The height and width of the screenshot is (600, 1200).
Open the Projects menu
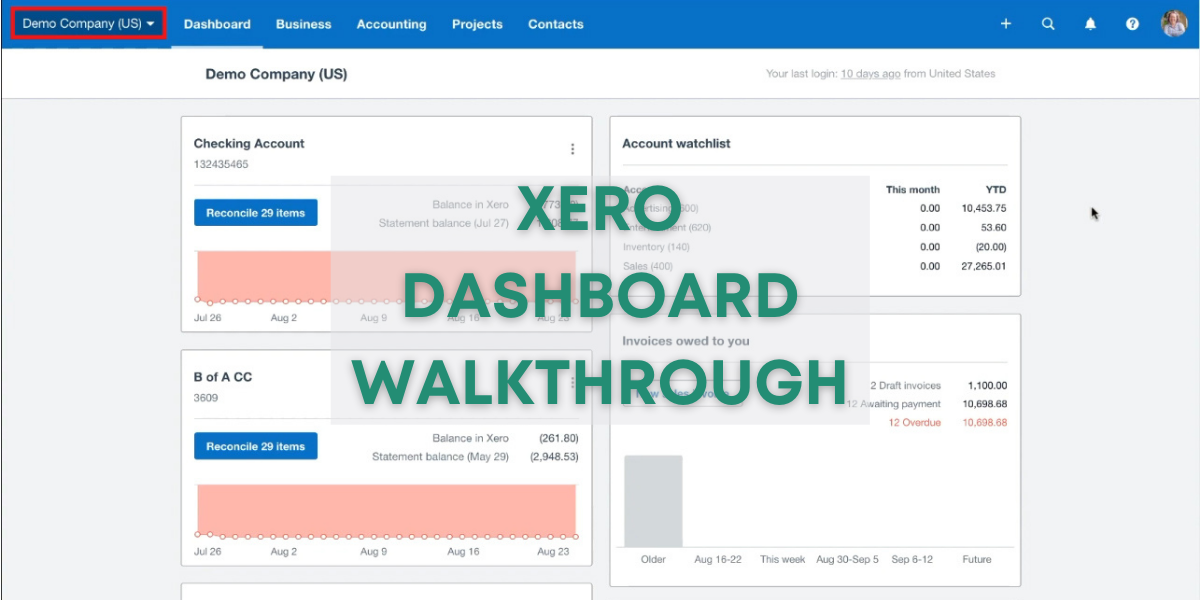tap(477, 24)
